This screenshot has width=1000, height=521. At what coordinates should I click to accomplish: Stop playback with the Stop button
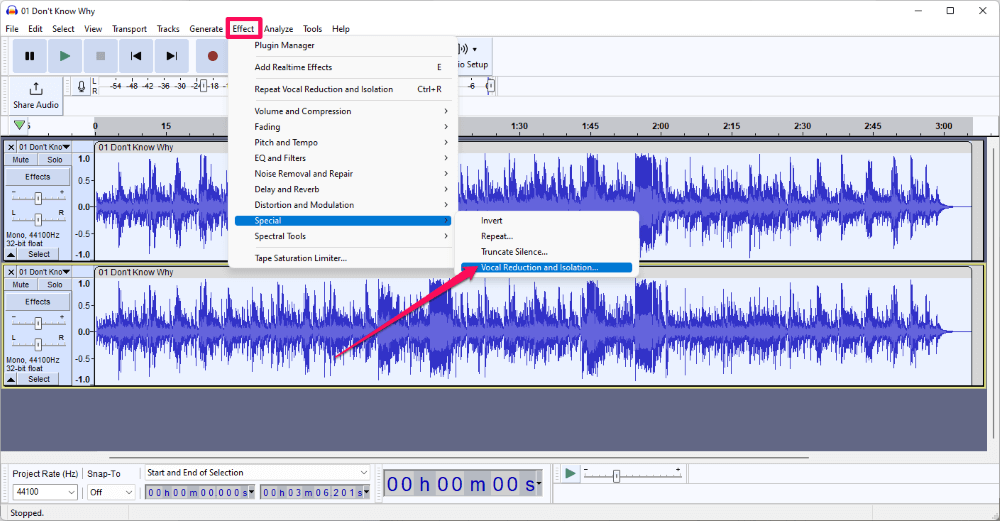click(100, 56)
